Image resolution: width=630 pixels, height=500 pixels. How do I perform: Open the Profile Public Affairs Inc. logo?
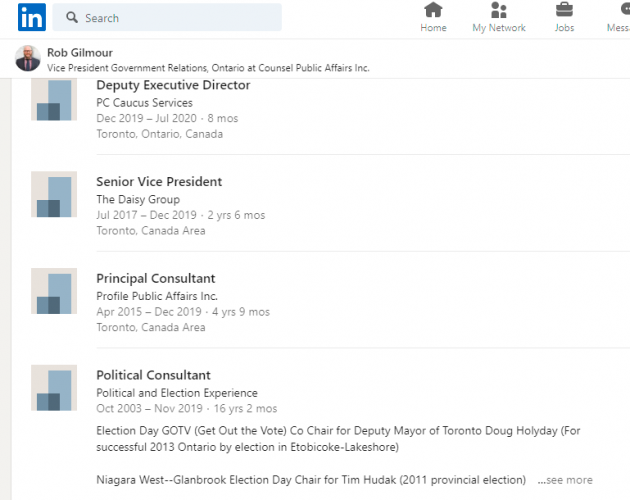click(x=54, y=291)
